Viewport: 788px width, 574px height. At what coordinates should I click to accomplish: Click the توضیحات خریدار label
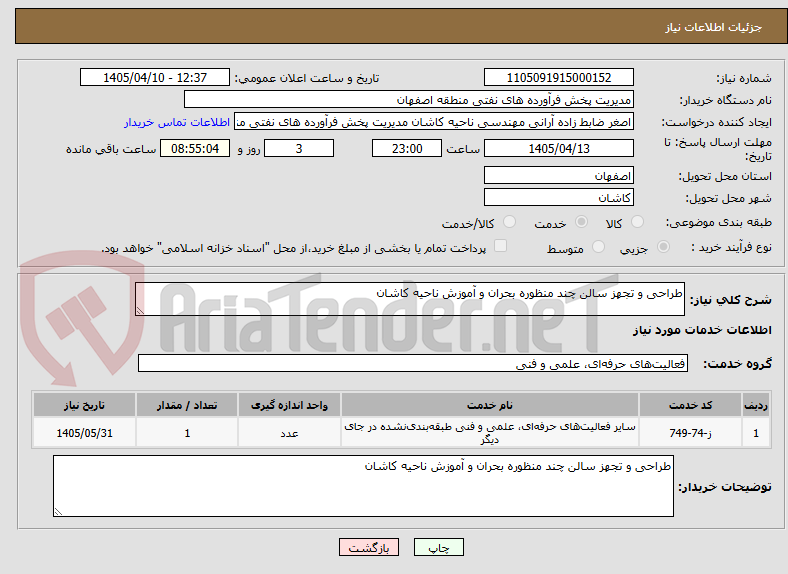(725, 487)
